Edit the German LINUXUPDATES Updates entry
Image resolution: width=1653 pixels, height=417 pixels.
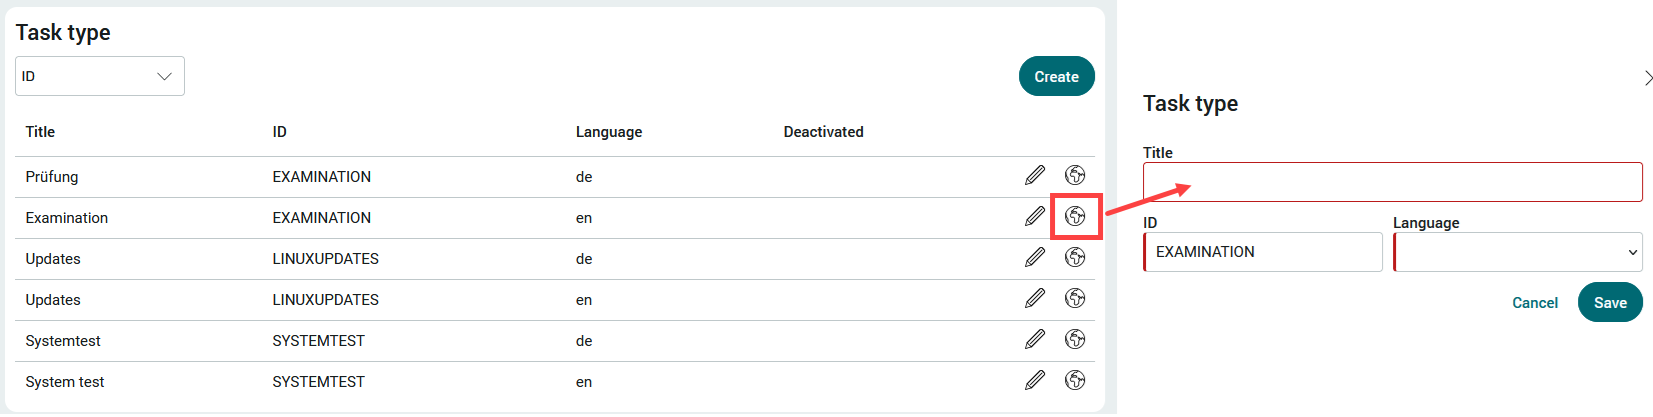[x=1035, y=258]
